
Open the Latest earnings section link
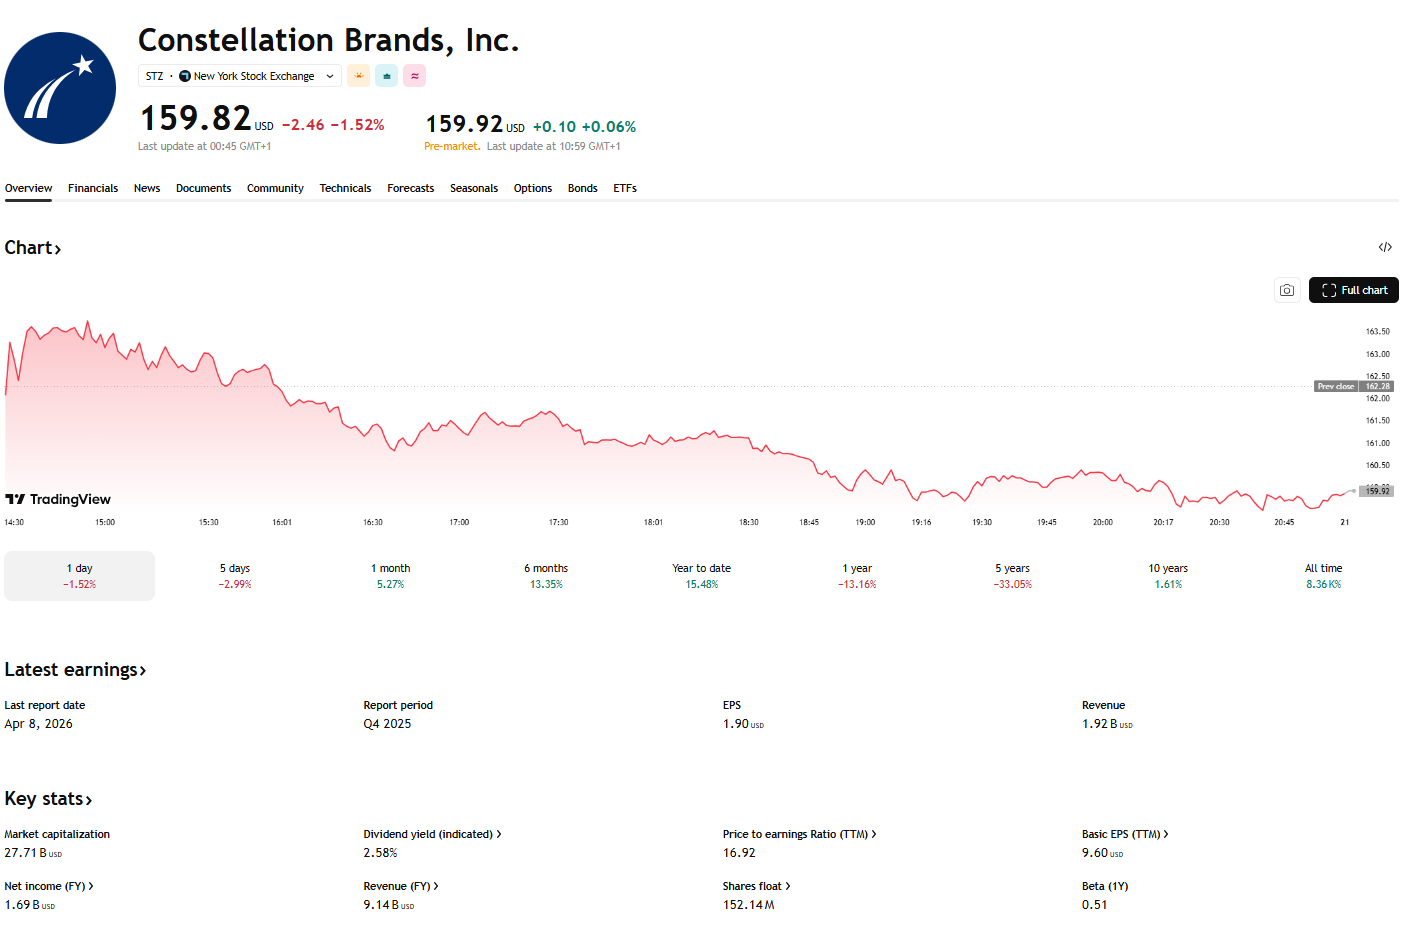click(x=76, y=670)
